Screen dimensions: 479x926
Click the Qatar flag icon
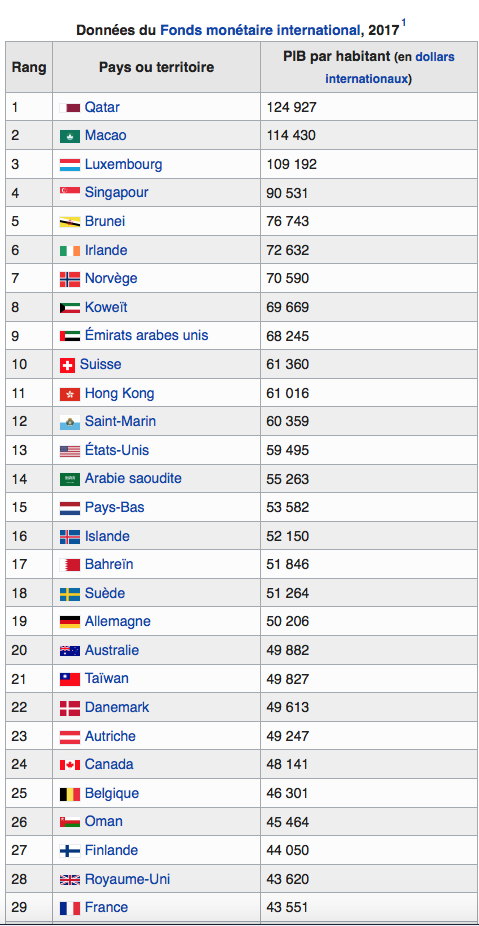pos(70,107)
